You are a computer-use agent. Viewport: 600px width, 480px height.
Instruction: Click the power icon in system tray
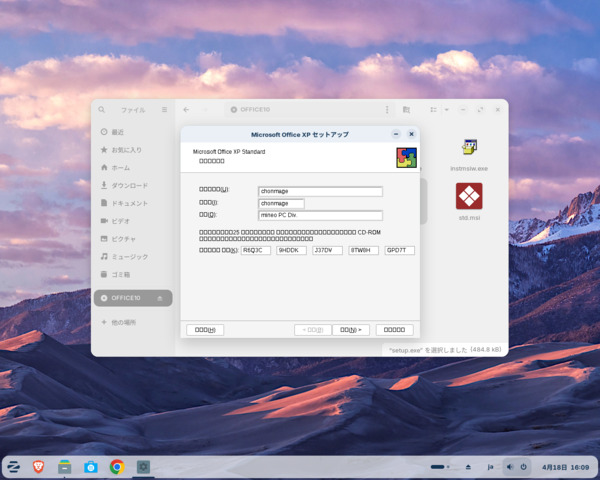click(523, 467)
